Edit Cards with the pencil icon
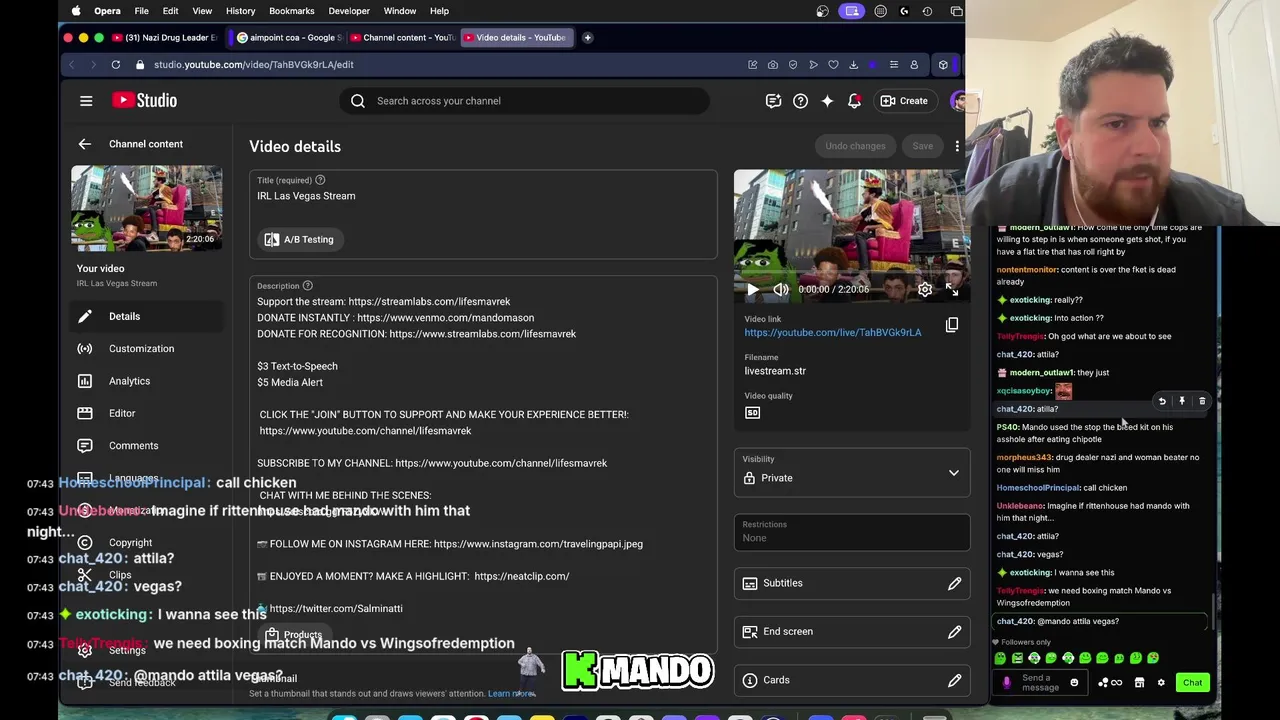Image resolution: width=1280 pixels, height=720 pixels. [954, 680]
